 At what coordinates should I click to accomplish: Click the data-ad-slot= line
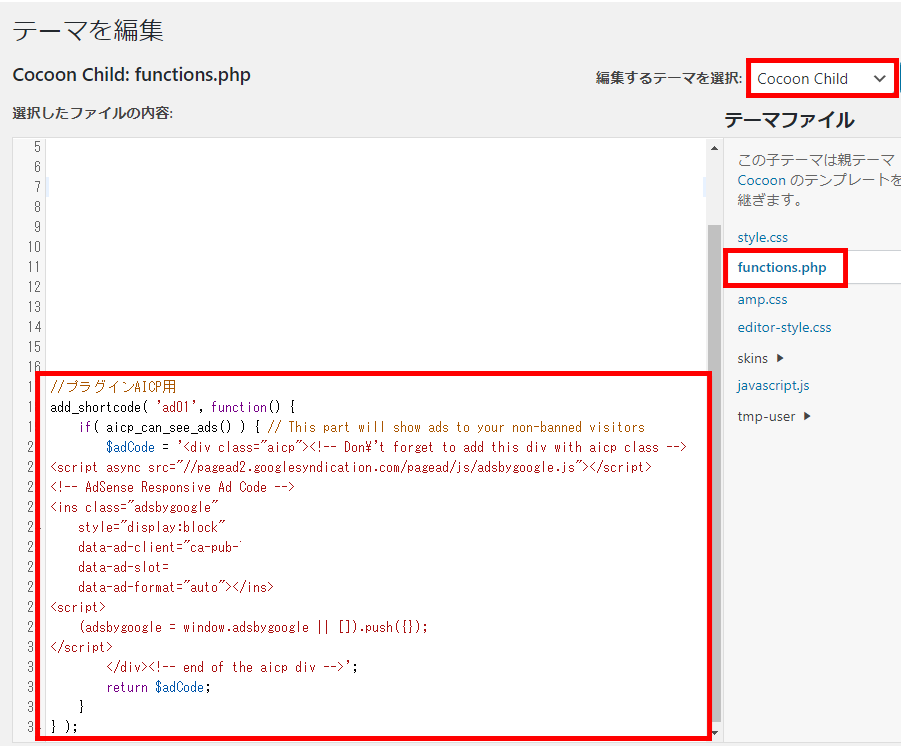click(x=123, y=567)
